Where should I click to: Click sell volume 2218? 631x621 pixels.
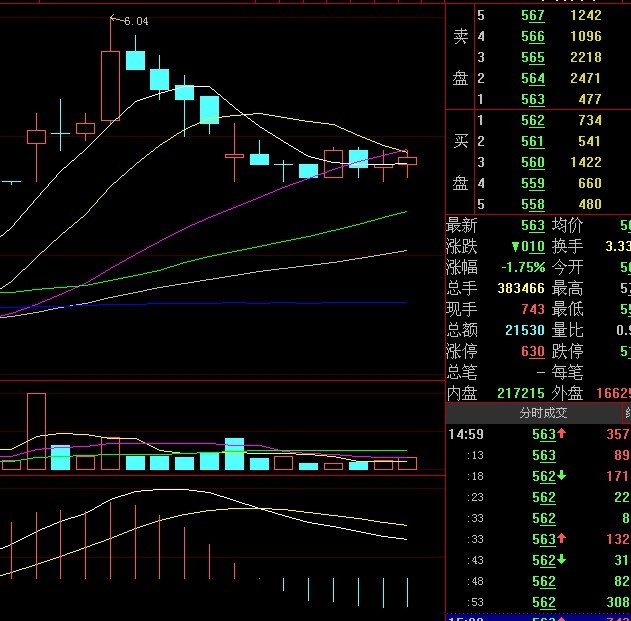point(586,57)
